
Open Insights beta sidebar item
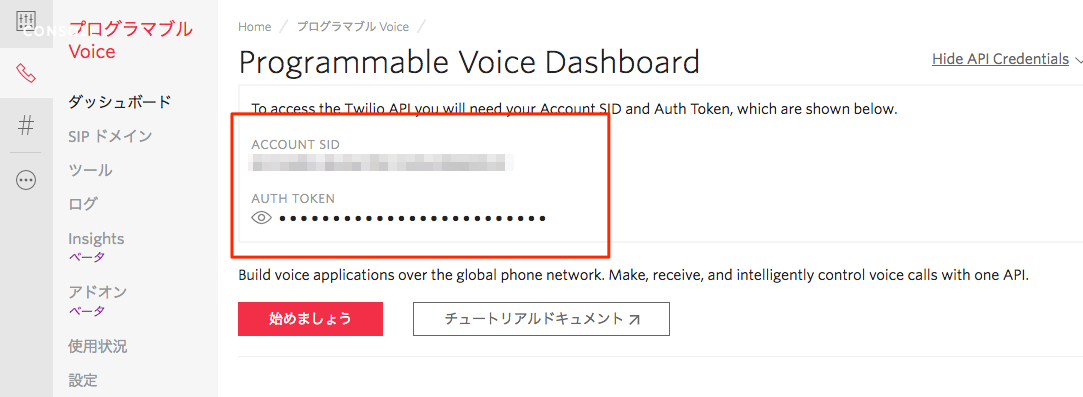pos(96,247)
